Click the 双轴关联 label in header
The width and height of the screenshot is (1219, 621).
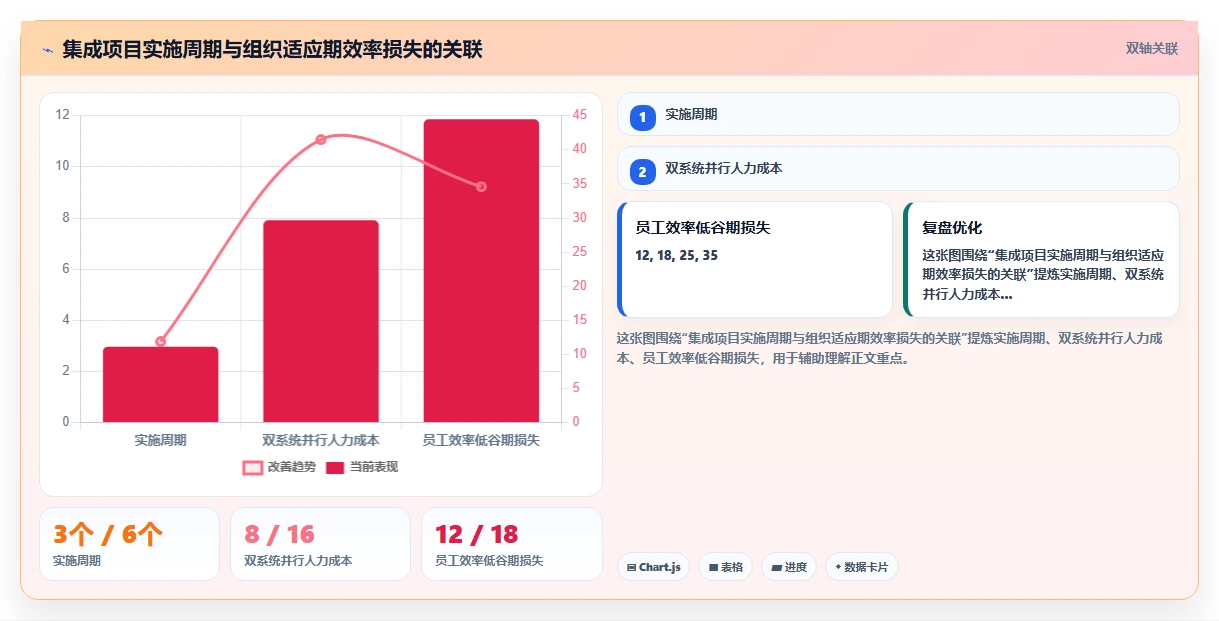(1151, 49)
